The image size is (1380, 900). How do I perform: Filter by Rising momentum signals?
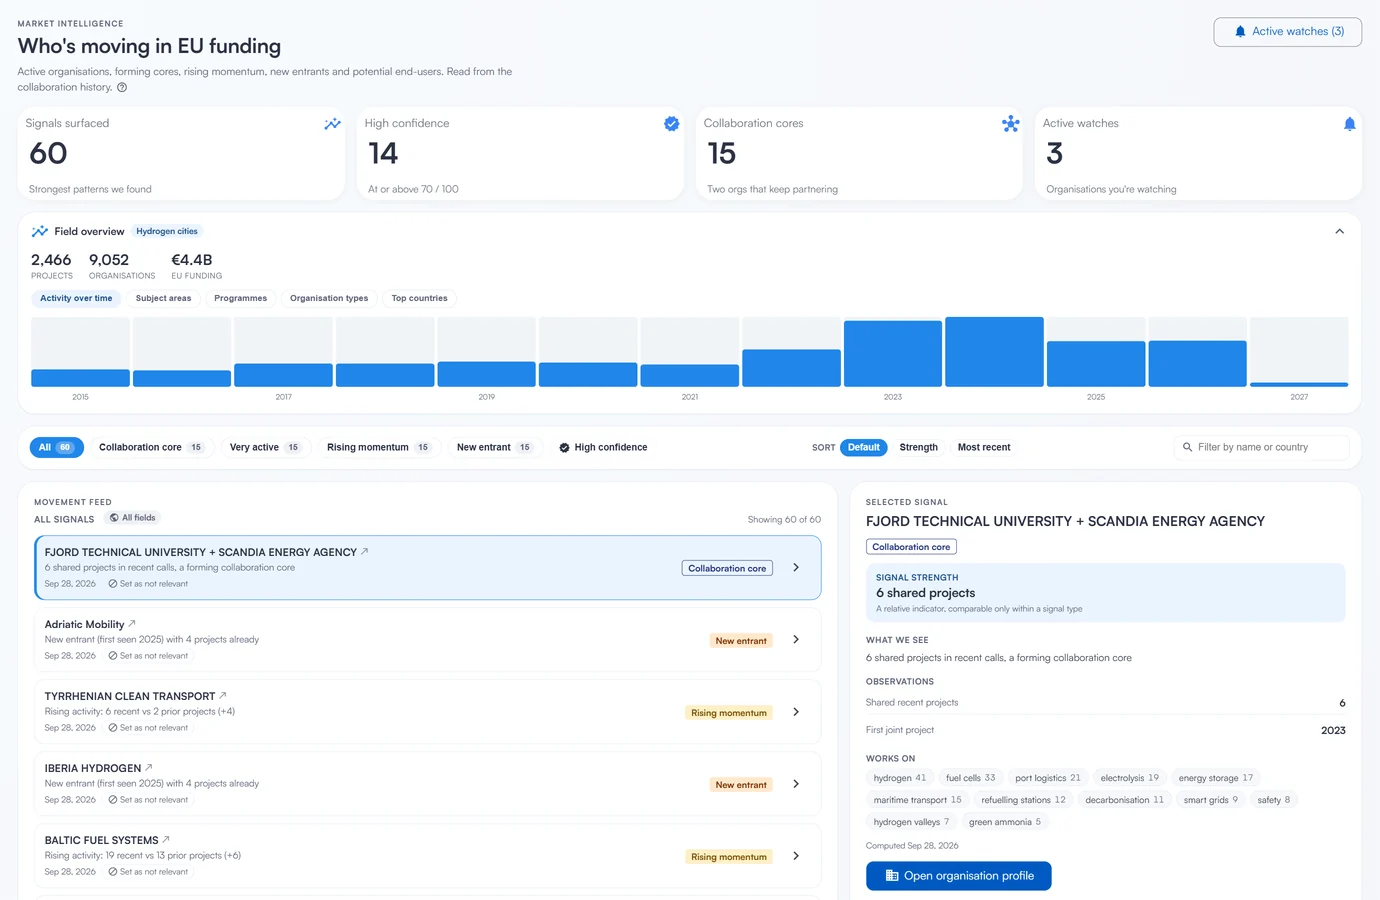tap(378, 447)
